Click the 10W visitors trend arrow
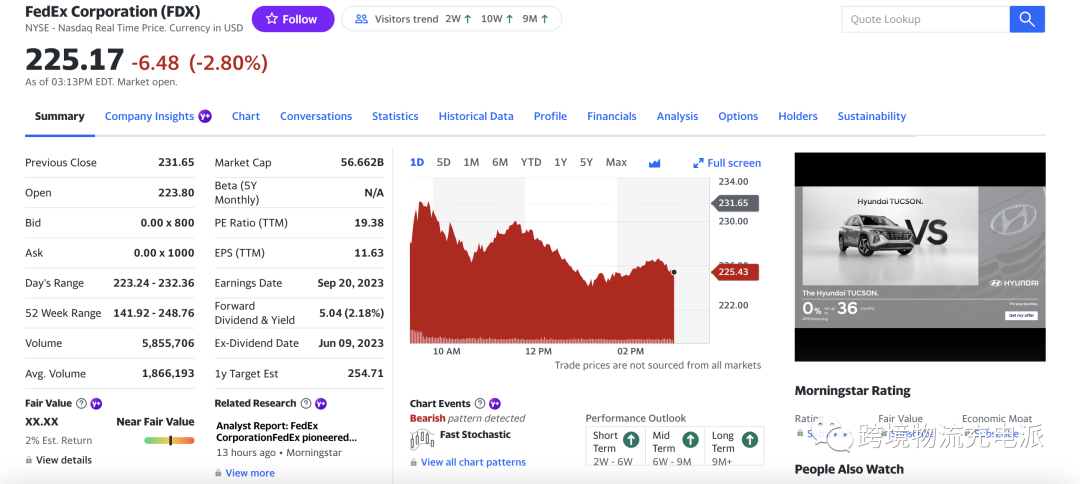Screen dimensions: 1080x484 pos(510,19)
